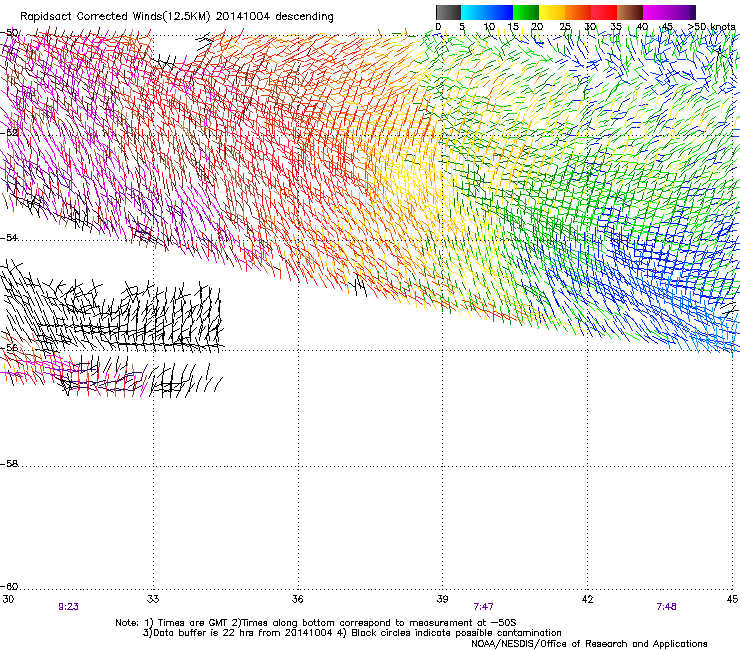Click the gray 0–5 knots color band
Image resolution: width=740 pixels, height=650 pixels.
point(448,12)
